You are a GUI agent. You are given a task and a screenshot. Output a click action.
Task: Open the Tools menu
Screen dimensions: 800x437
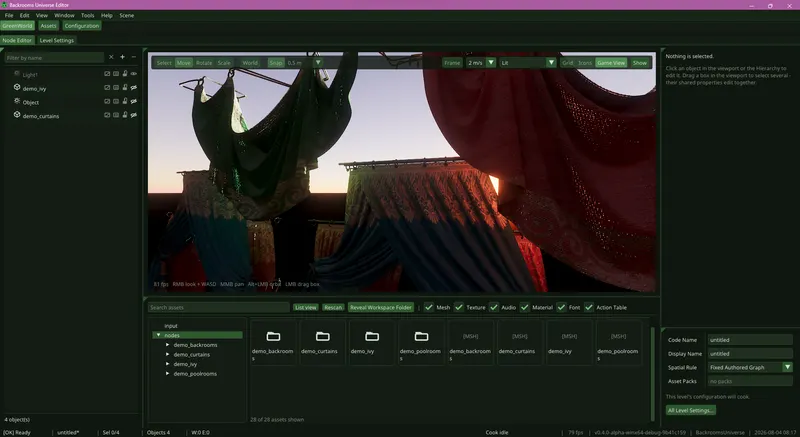(x=88, y=15)
